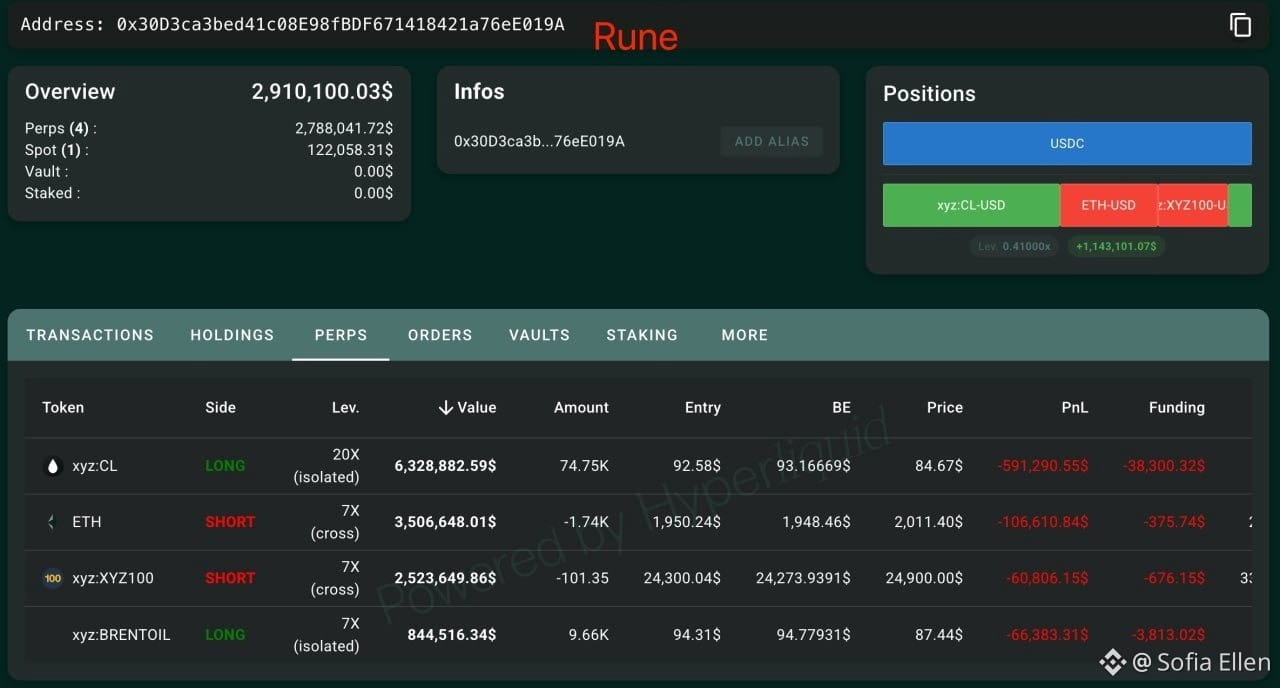Click the LONG label in xyz:CL row
This screenshot has height=688, width=1280.
tap(225, 466)
